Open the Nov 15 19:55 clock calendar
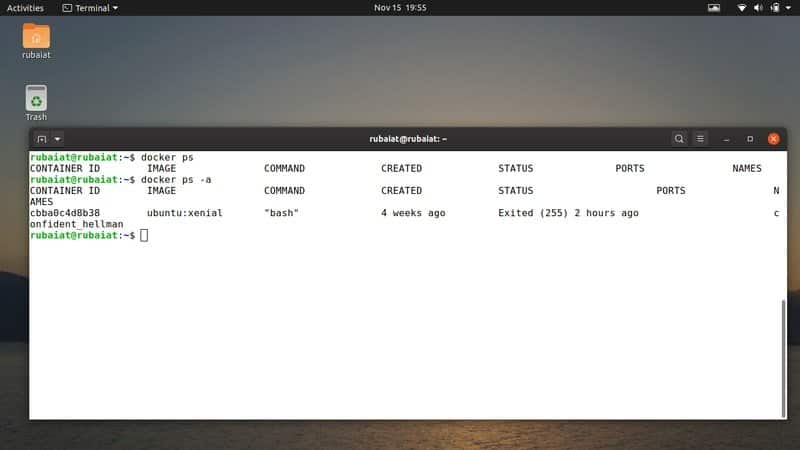The height and width of the screenshot is (450, 800). click(400, 7)
